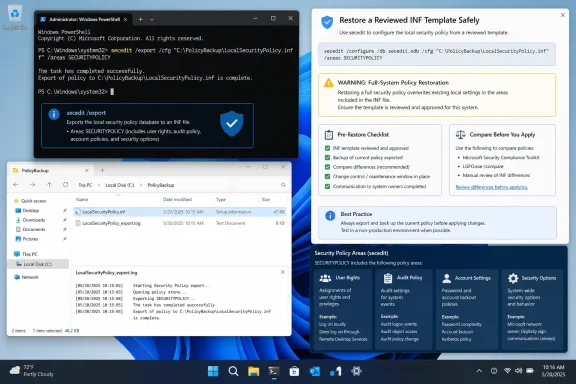576x384 pixels.
Task: Select Network in navigation pane
Action: click(26, 277)
